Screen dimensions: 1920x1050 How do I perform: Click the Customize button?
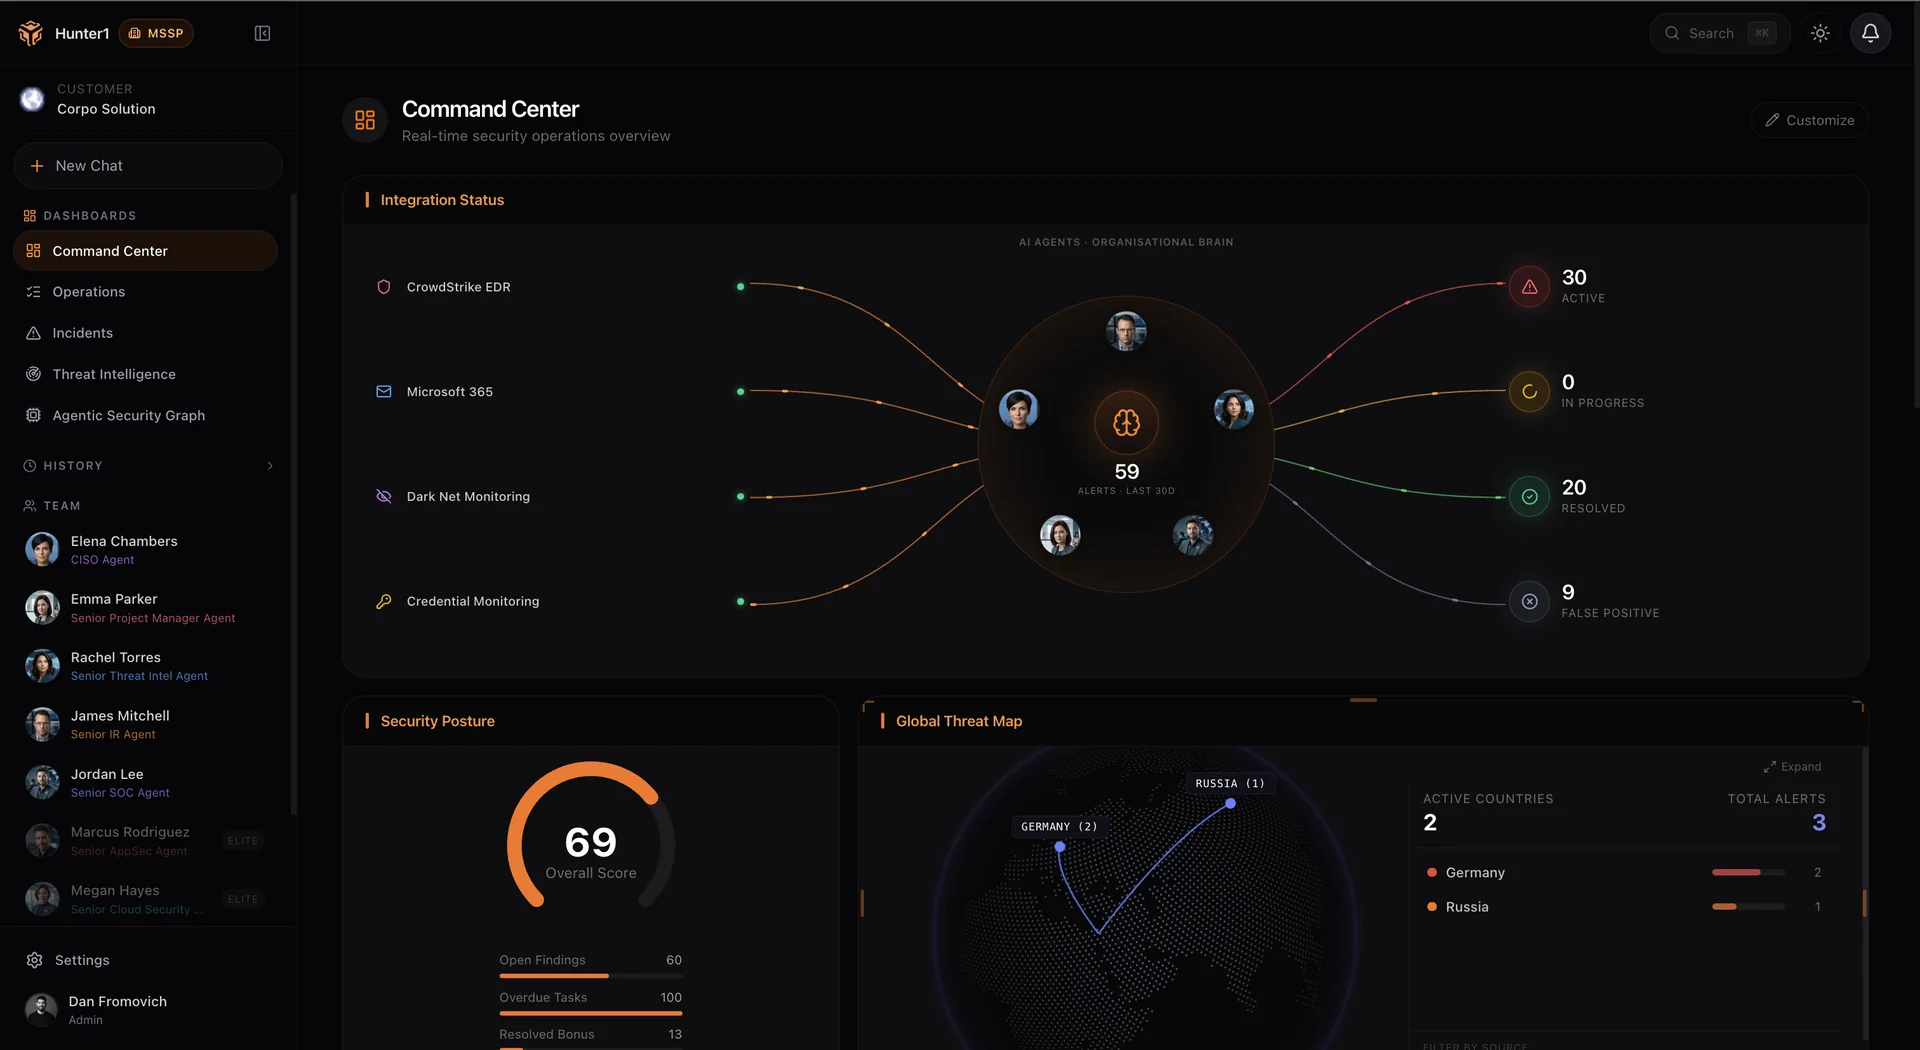click(x=1809, y=120)
